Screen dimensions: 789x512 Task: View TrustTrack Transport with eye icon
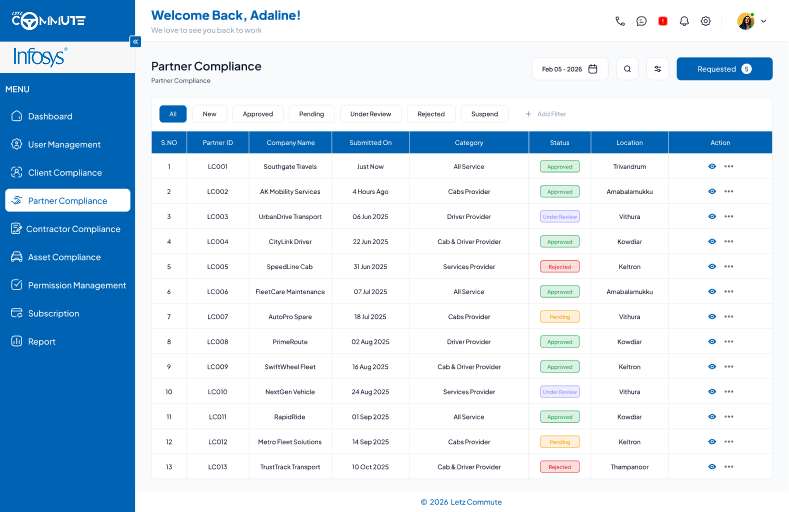(712, 467)
